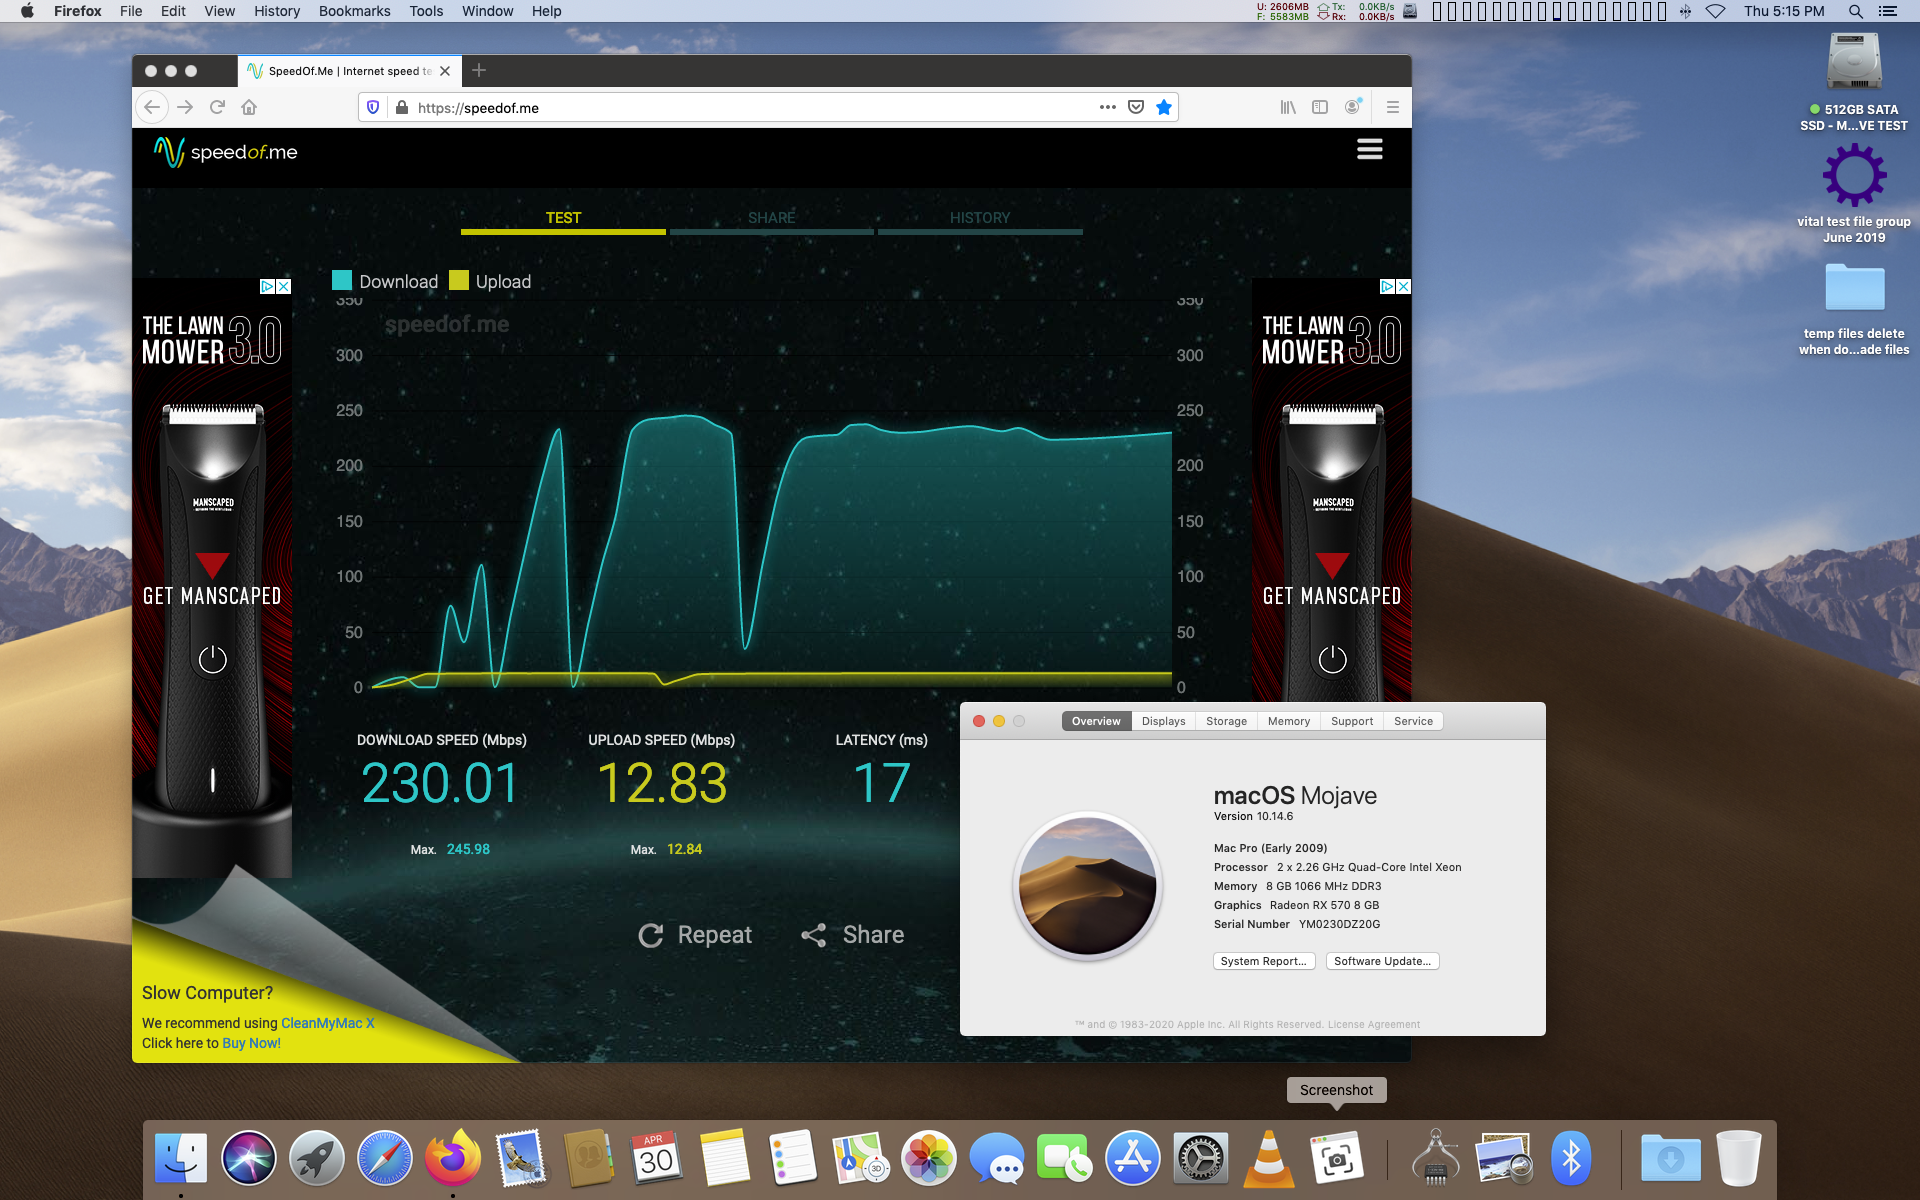Open the Firefox library icon
Screen dimensions: 1920x1200
[1288, 107]
